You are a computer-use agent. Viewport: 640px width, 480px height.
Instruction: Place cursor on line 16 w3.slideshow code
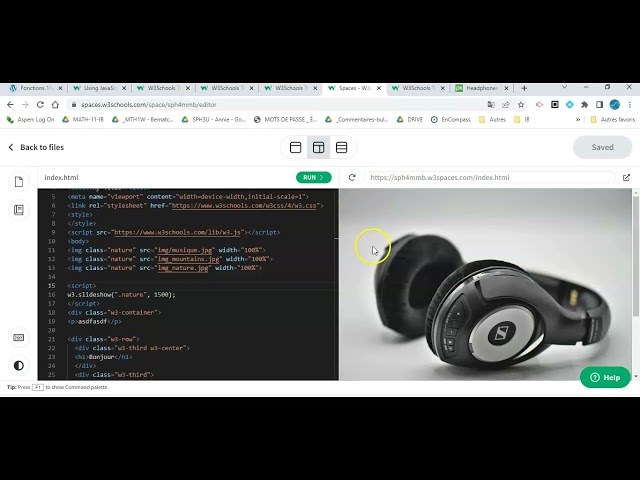(x=121, y=295)
